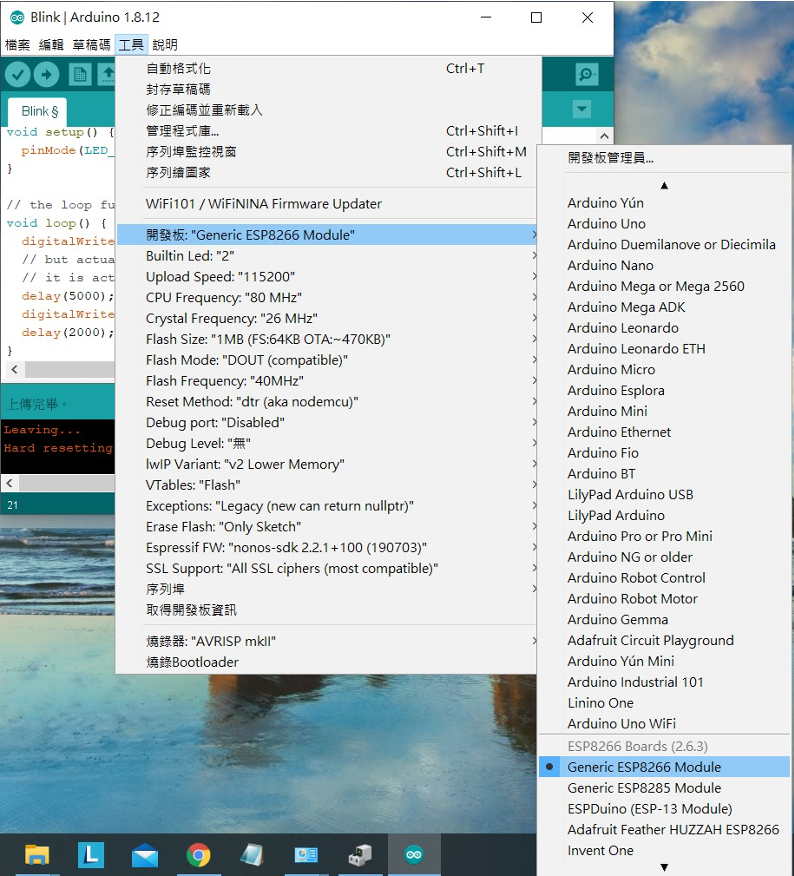The image size is (794, 876).
Task: Expand the 燒錄器 AVRISP mkII submenu
Action: point(327,641)
